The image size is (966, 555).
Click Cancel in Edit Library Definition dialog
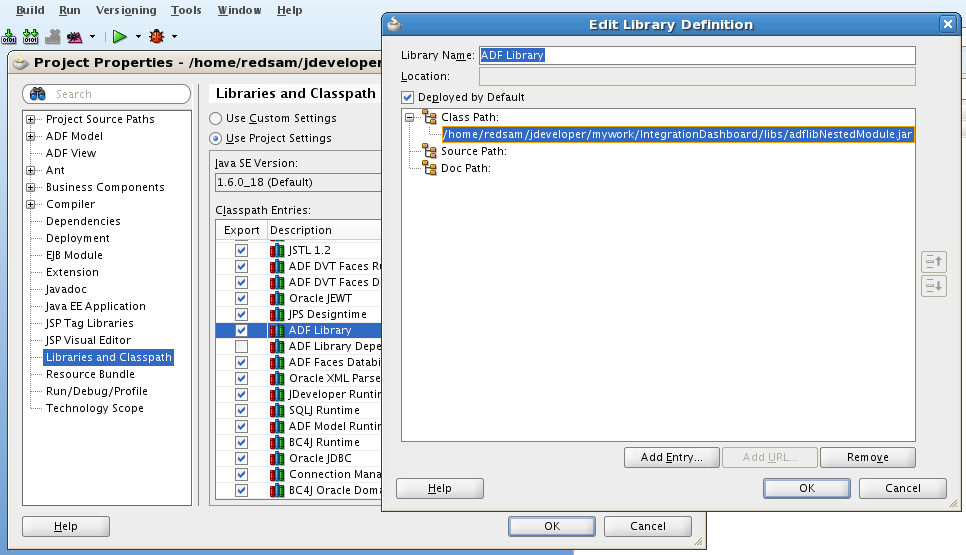[903, 488]
